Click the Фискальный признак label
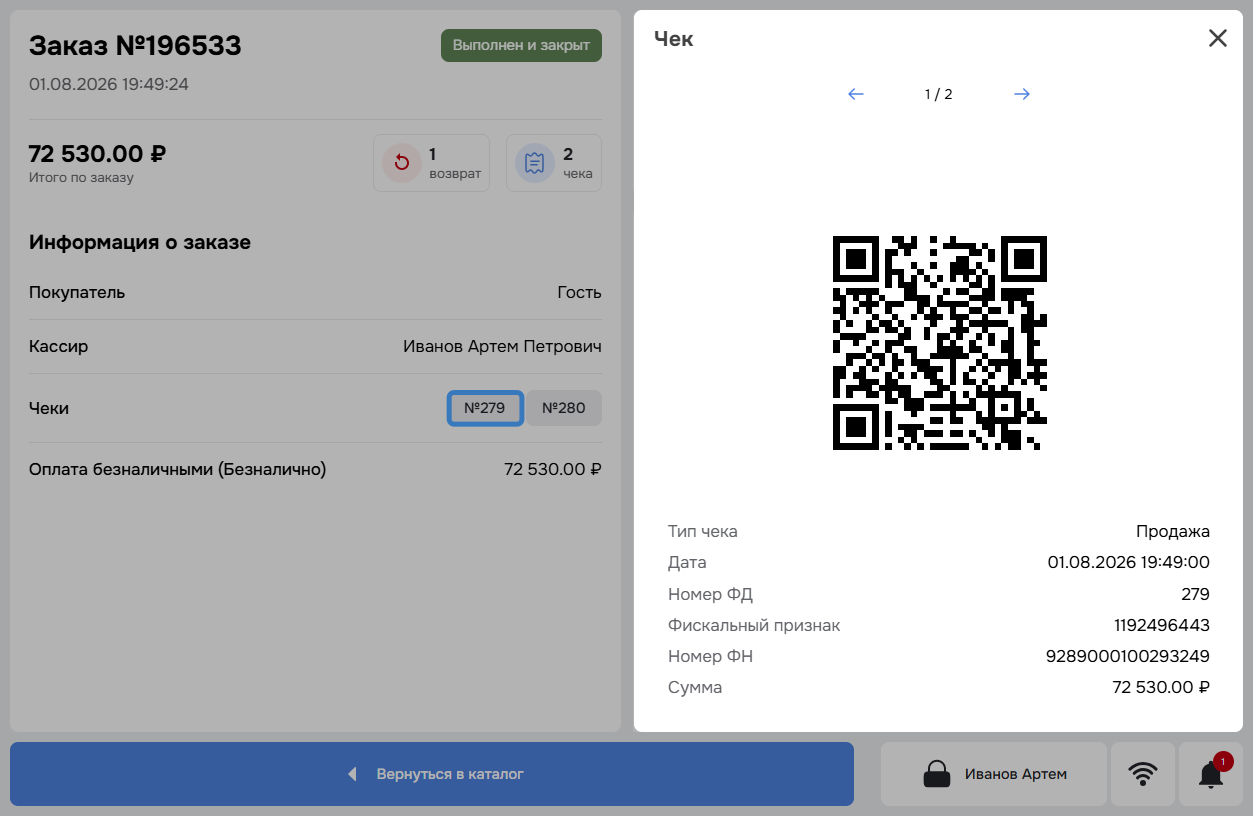1253x816 pixels. tap(754, 625)
